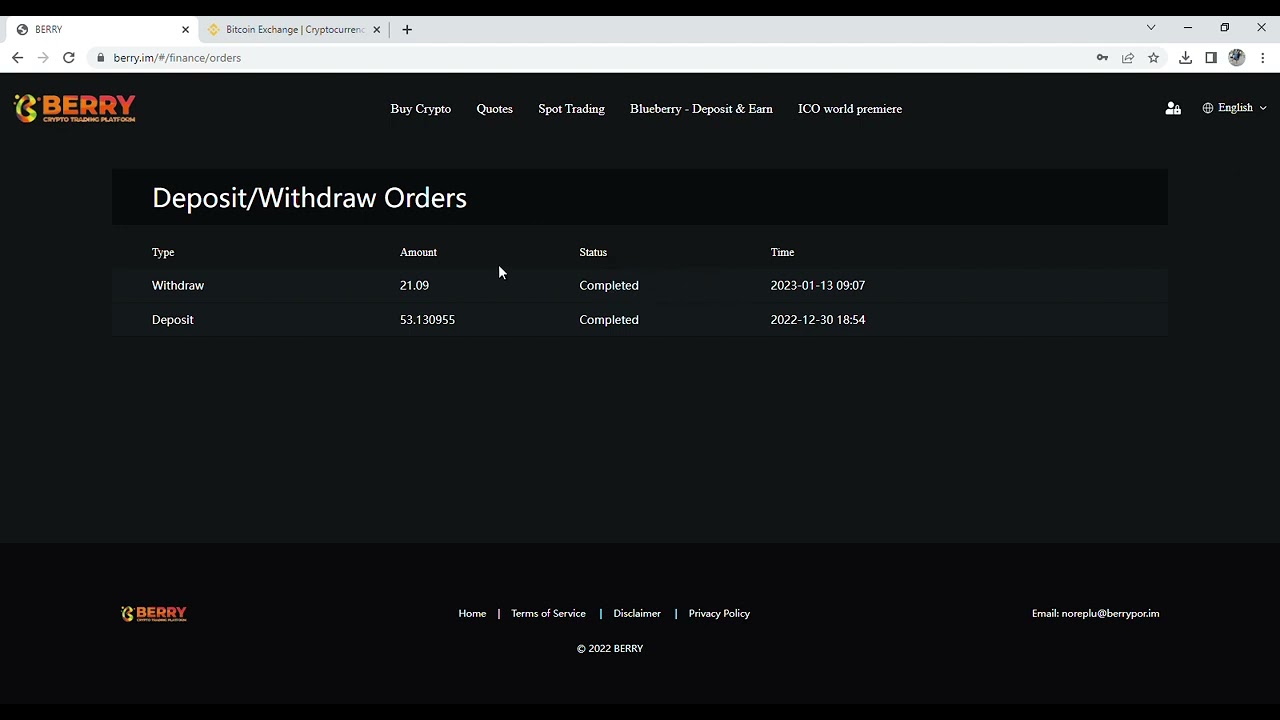This screenshot has height=720, width=1280.
Task: Click time 2022-12-30 18:54
Action: click(x=818, y=320)
